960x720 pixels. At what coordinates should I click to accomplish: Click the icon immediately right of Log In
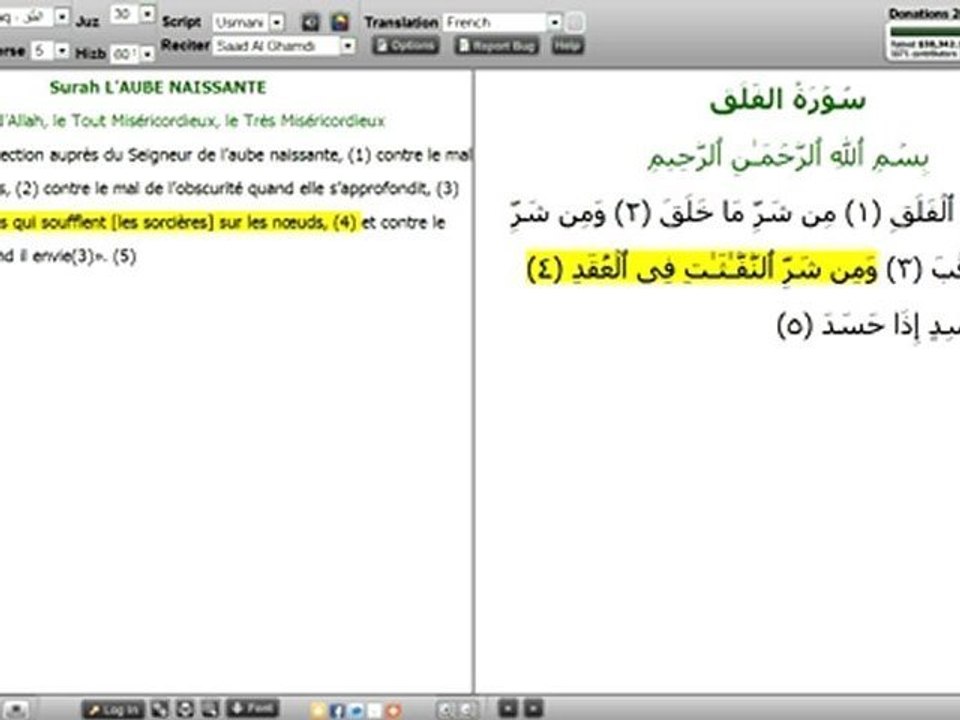pyautogui.click(x=160, y=709)
